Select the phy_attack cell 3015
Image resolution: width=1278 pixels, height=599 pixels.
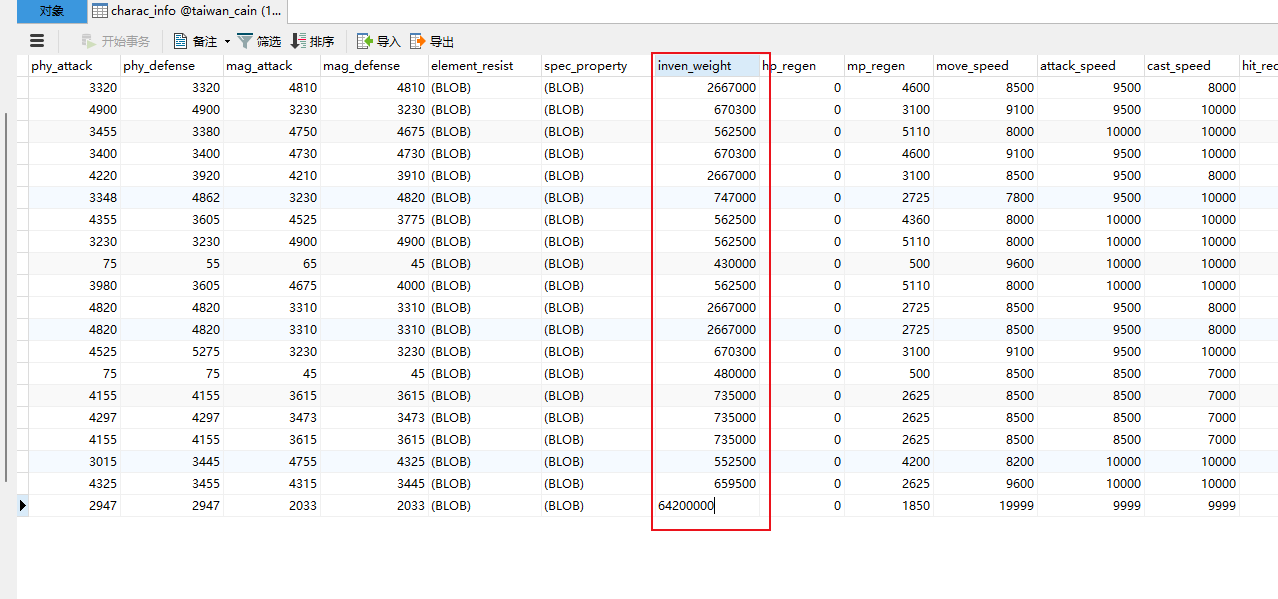pos(74,462)
